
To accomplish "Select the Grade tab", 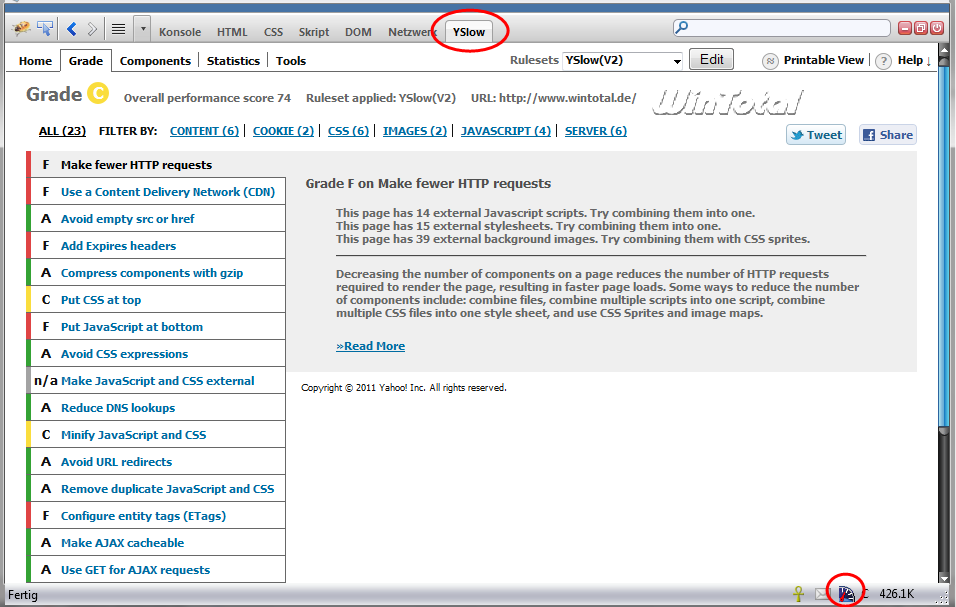I will (x=86, y=61).
